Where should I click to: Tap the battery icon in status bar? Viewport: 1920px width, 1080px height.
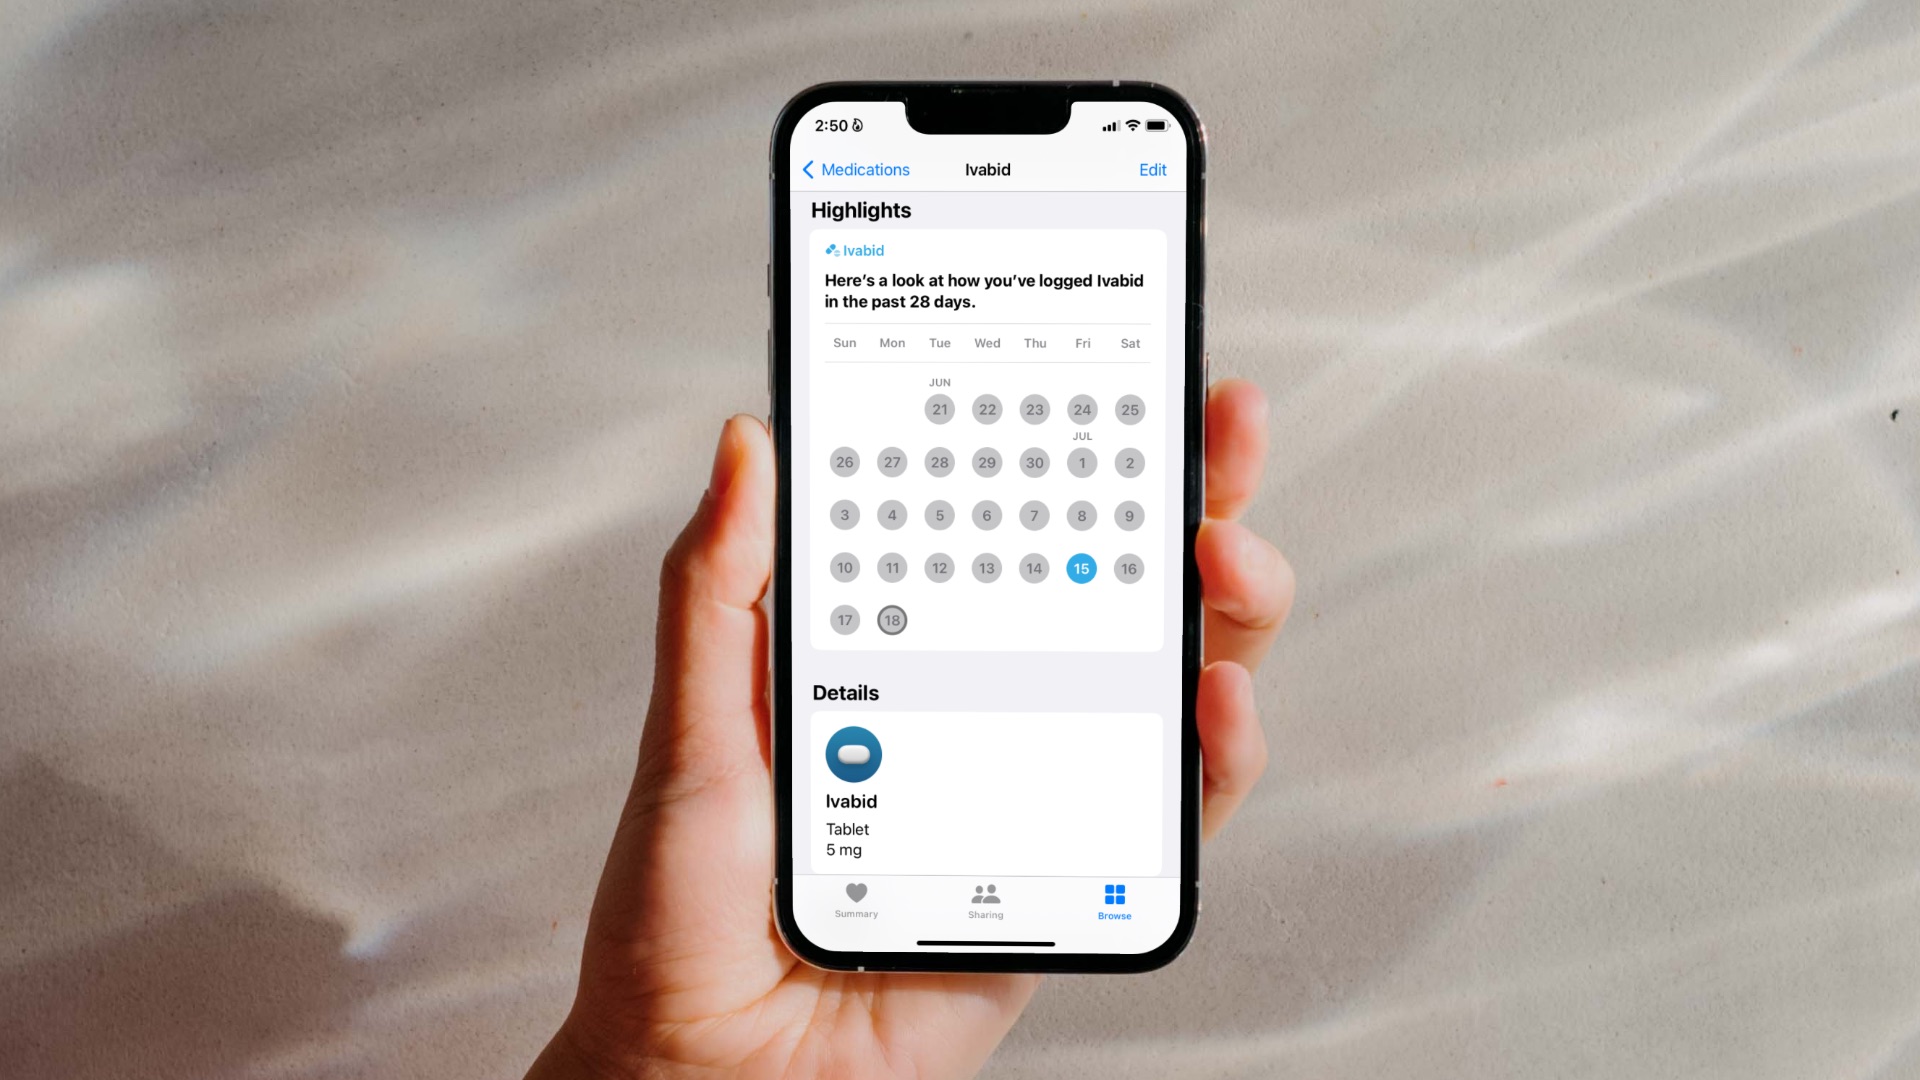[1156, 125]
